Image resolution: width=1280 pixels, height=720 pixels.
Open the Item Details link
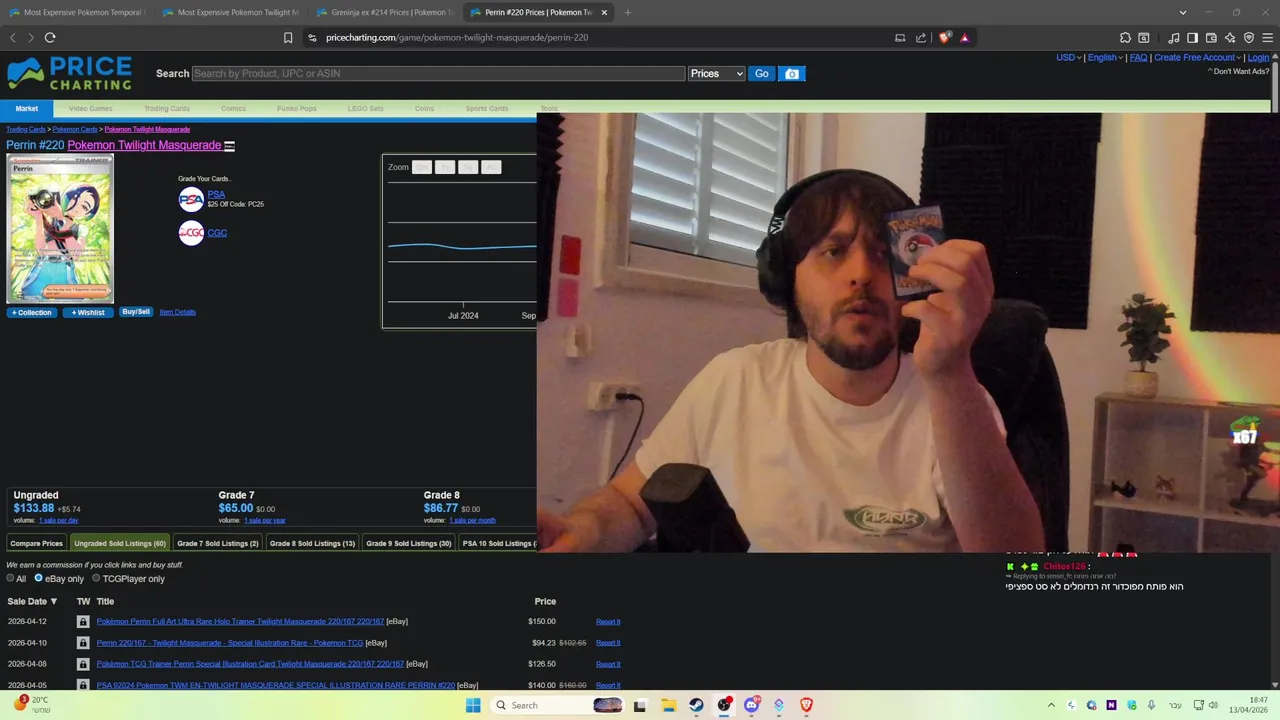coord(177,312)
